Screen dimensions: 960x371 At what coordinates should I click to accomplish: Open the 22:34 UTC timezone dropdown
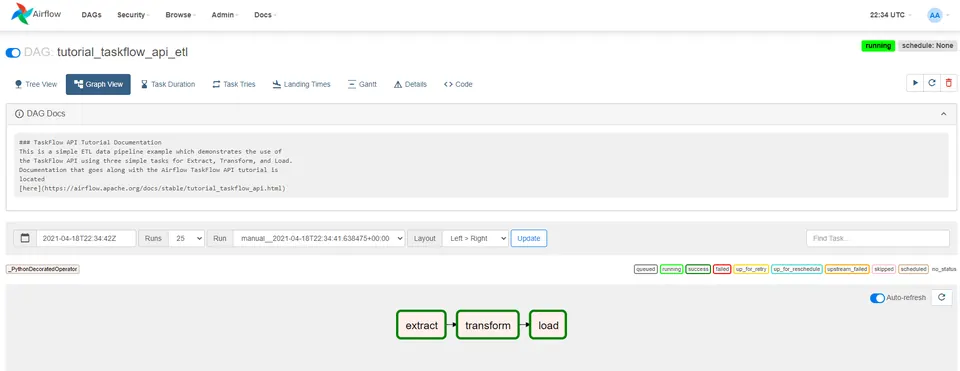890,15
